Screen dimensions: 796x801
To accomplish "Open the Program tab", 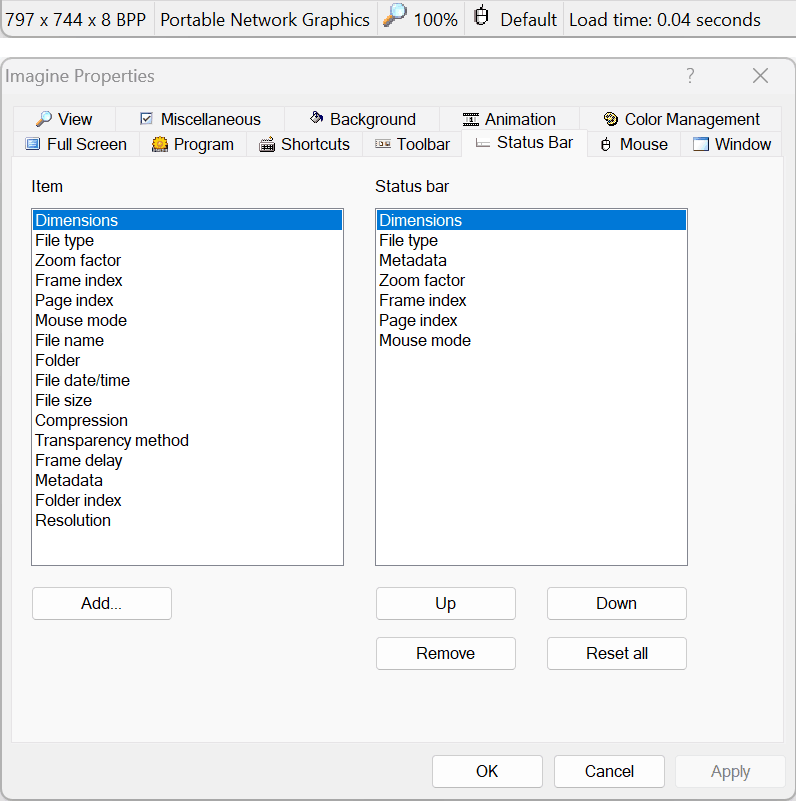I will click(x=193, y=144).
